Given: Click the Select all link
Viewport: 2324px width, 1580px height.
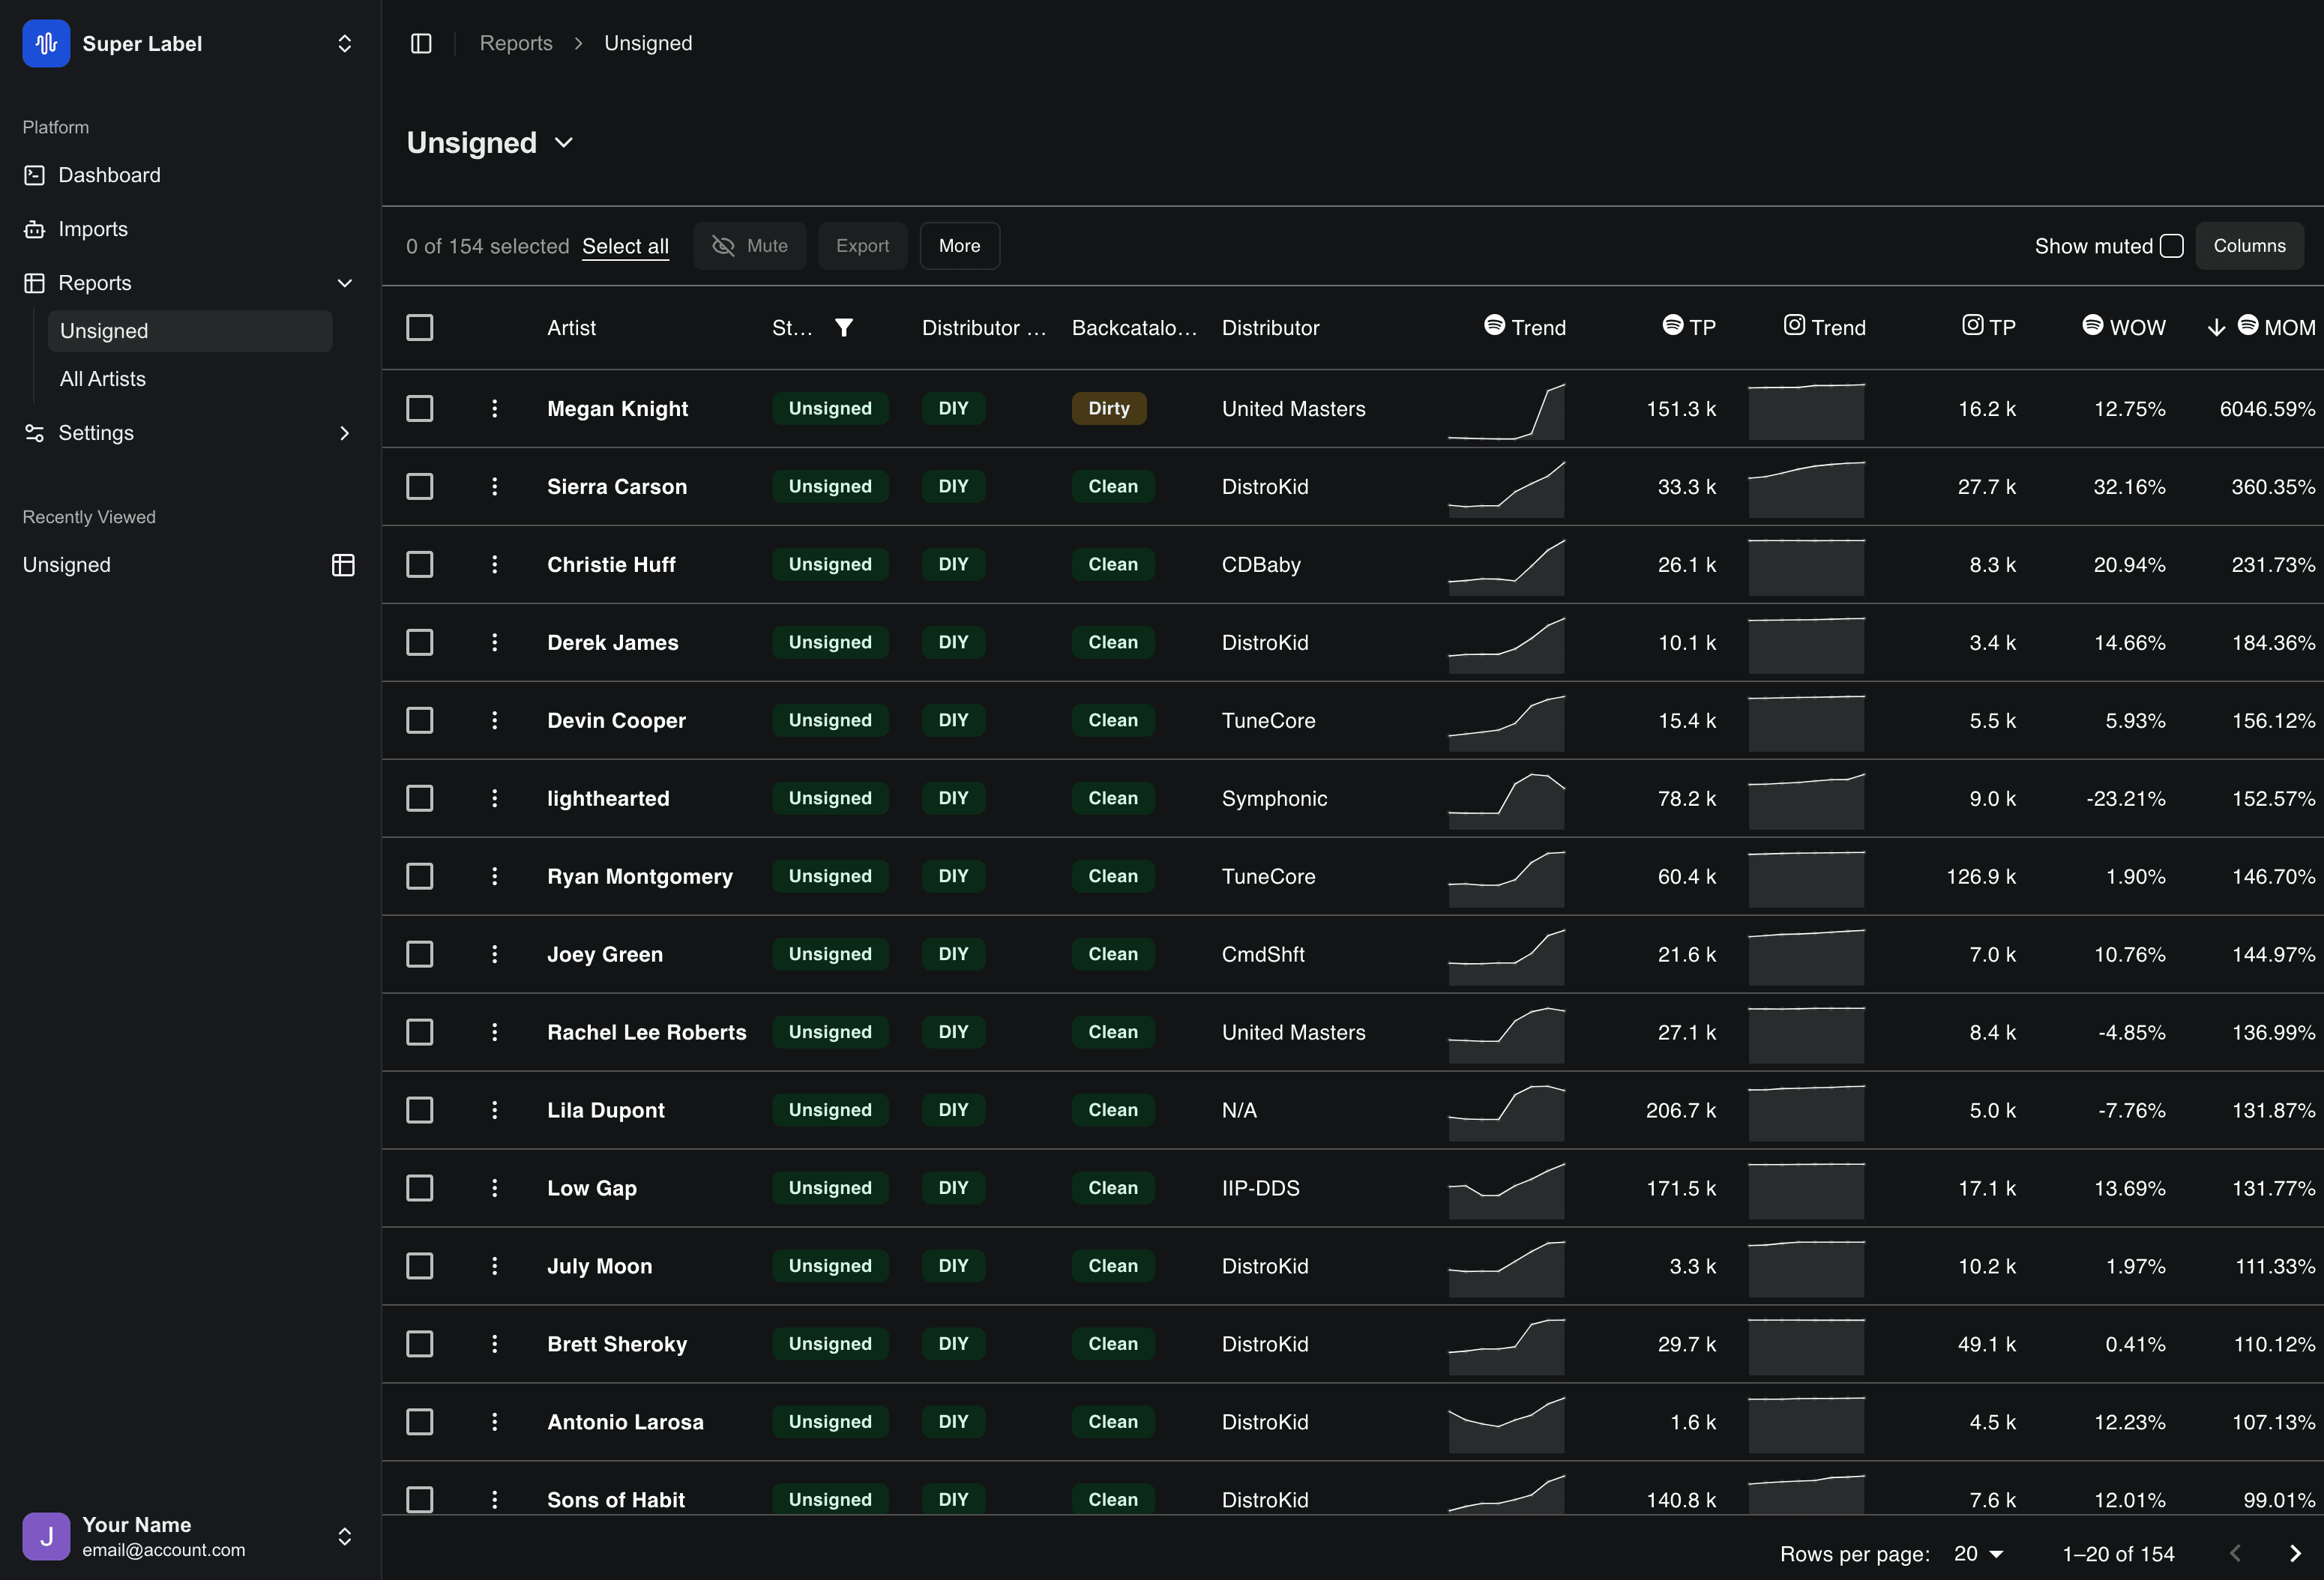Looking at the screenshot, I should coord(625,246).
